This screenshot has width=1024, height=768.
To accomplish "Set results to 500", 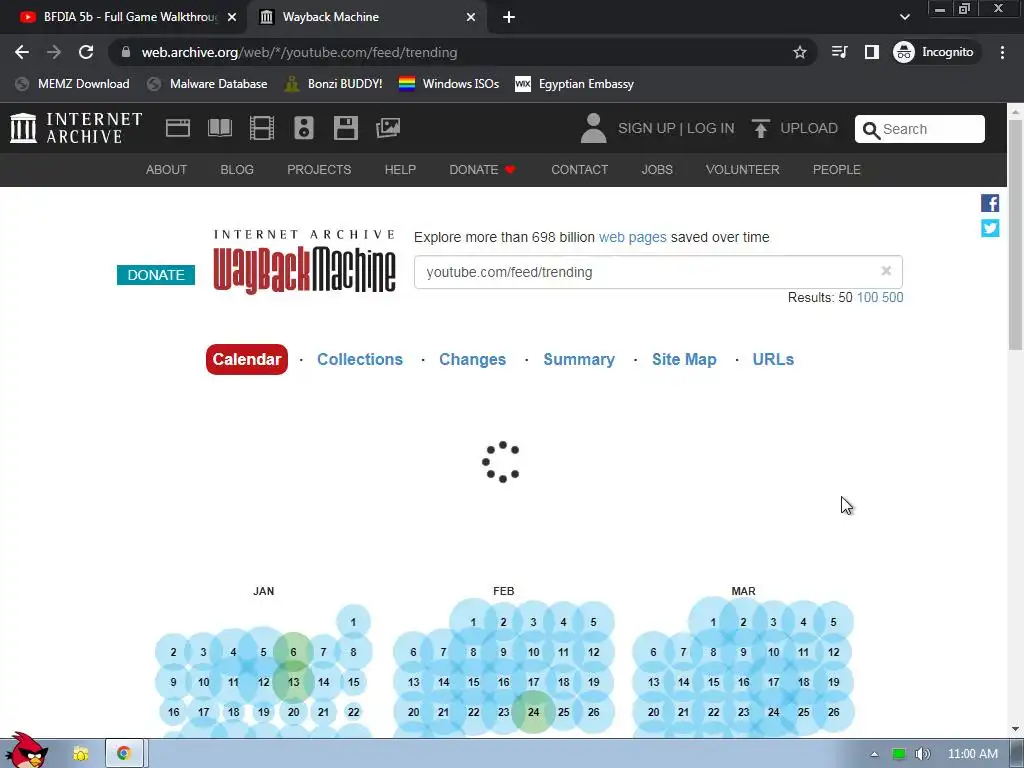I will [x=892, y=297].
